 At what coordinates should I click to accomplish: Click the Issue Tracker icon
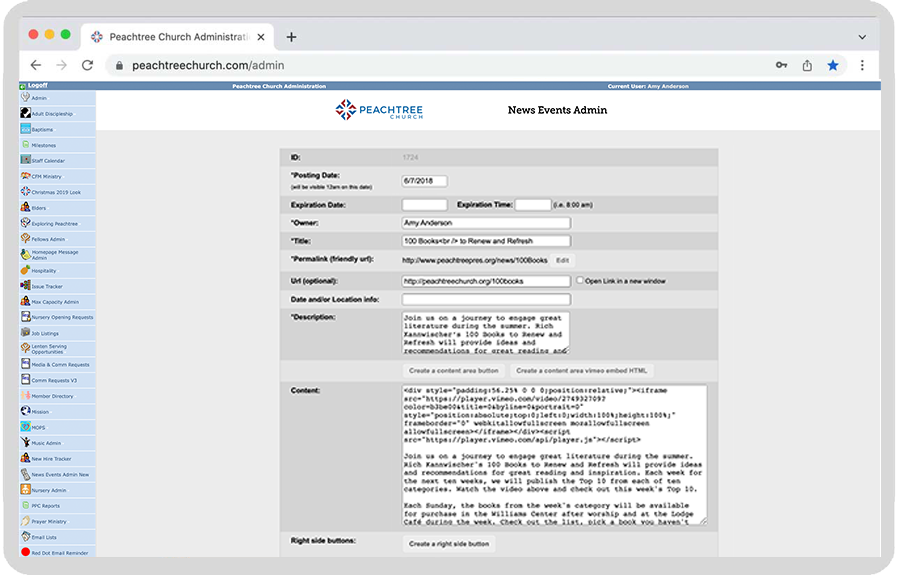click(25, 285)
